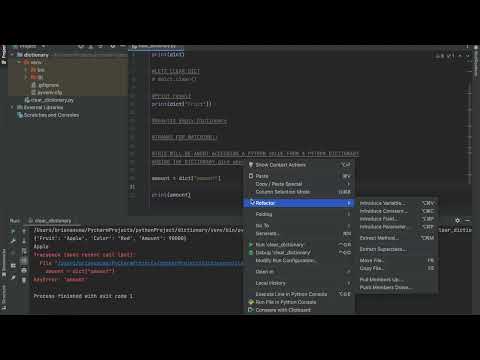
Task: Choose Pull Members Up...
Action: pos(397,280)
